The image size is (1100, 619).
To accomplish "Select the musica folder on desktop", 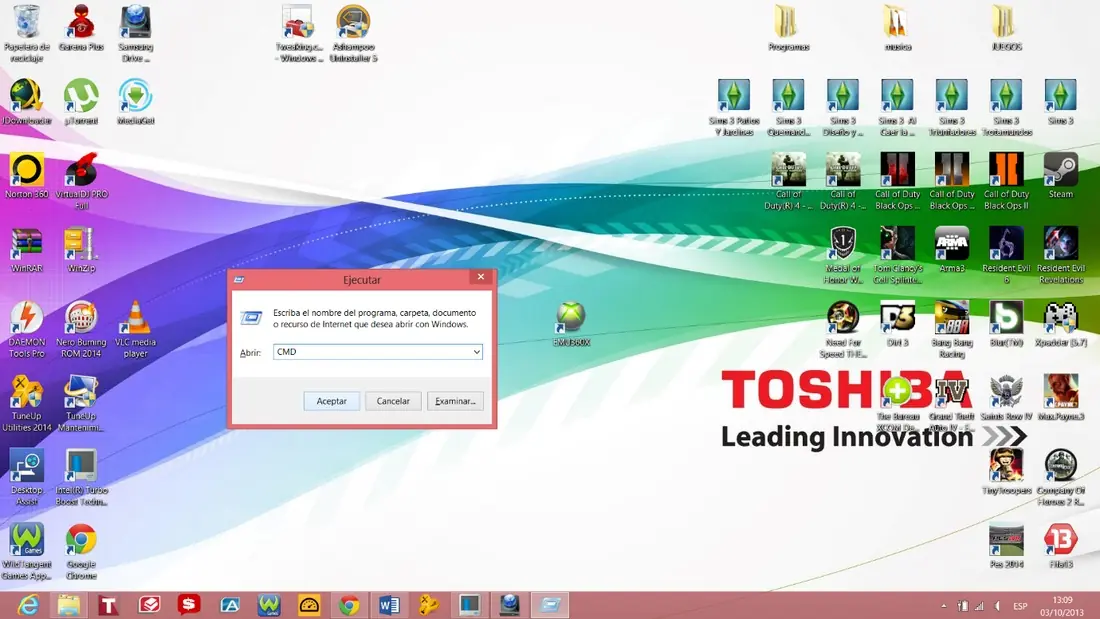I will [x=897, y=28].
